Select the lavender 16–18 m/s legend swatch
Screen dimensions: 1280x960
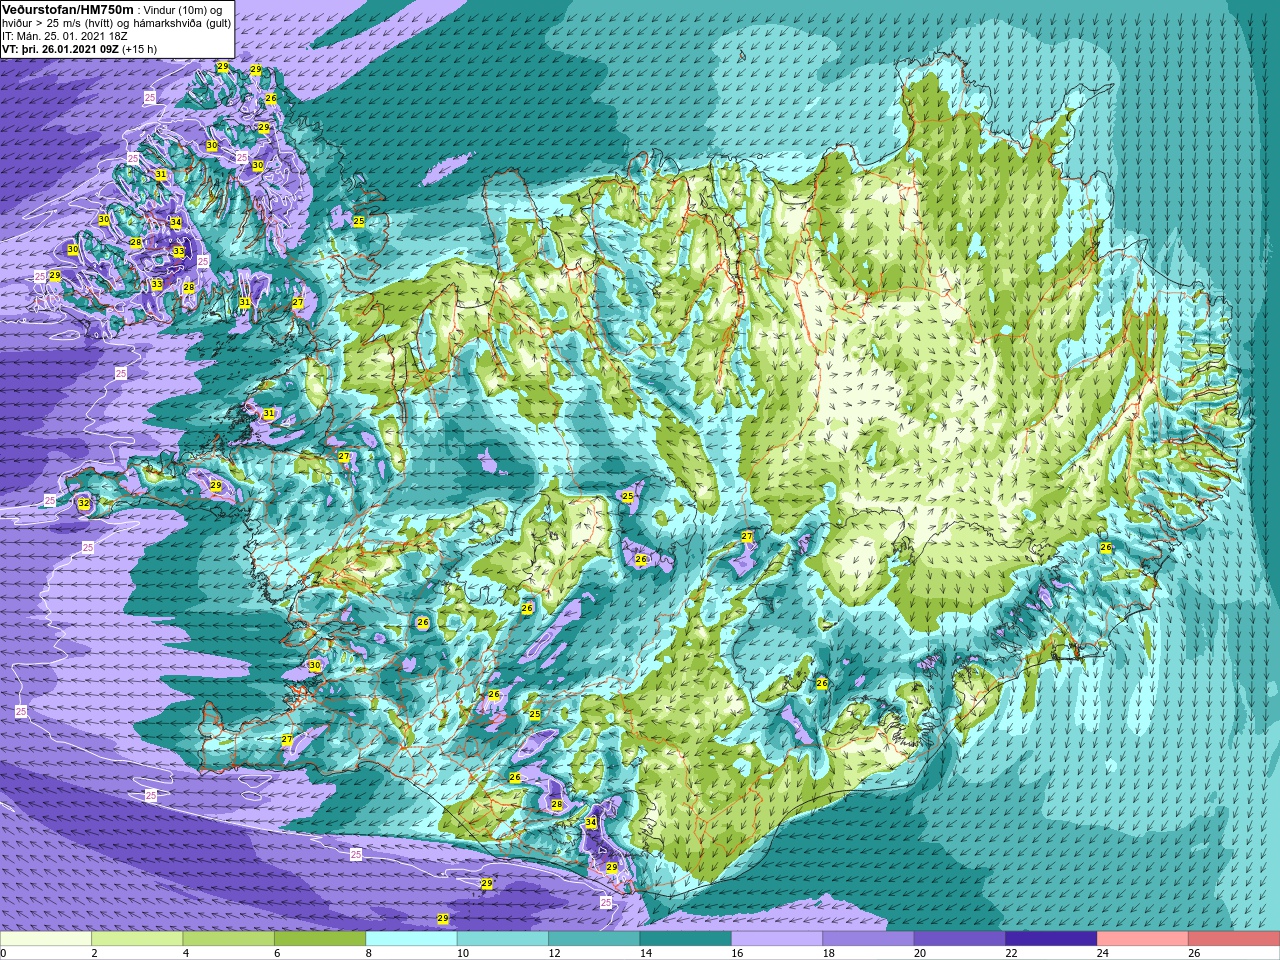pos(777,939)
